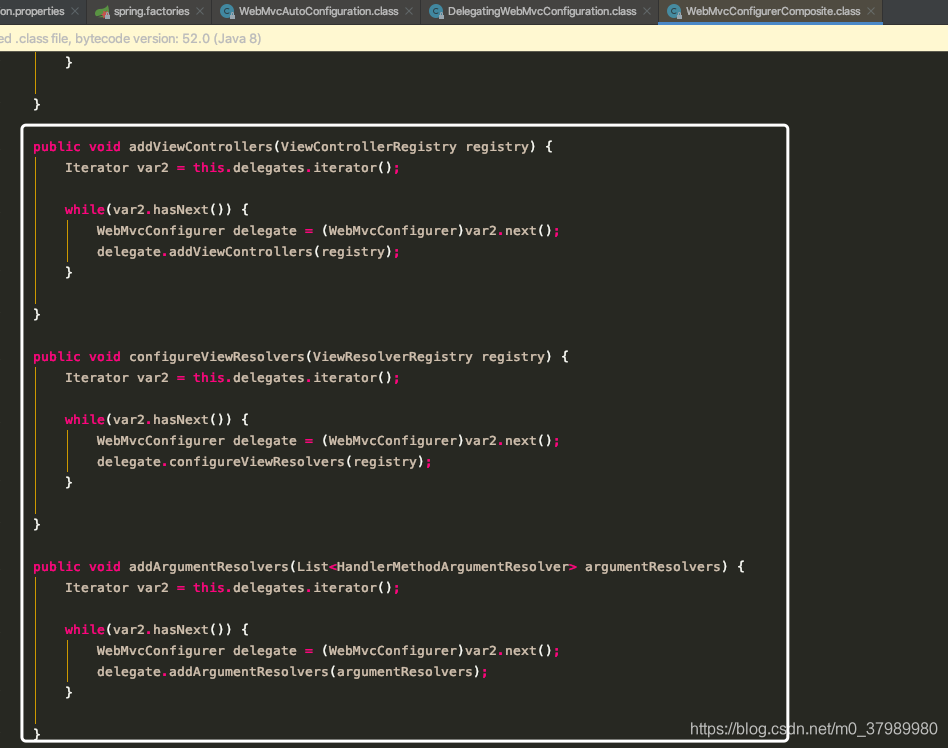Image resolution: width=948 pixels, height=748 pixels.
Task: Click 'while' keyword inside configureViewResolvers method
Action: coord(85,420)
